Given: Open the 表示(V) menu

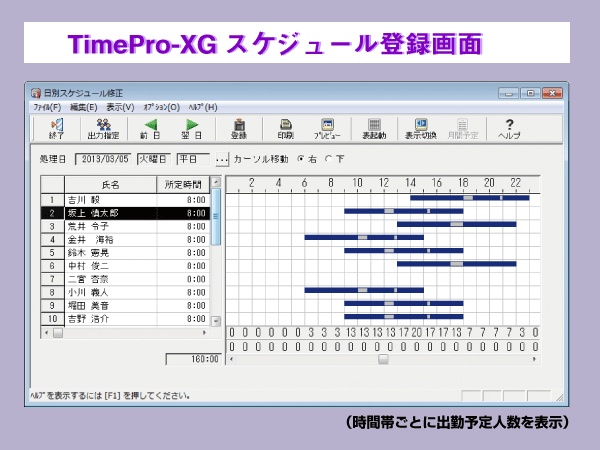Looking at the screenshot, I should [x=120, y=107].
